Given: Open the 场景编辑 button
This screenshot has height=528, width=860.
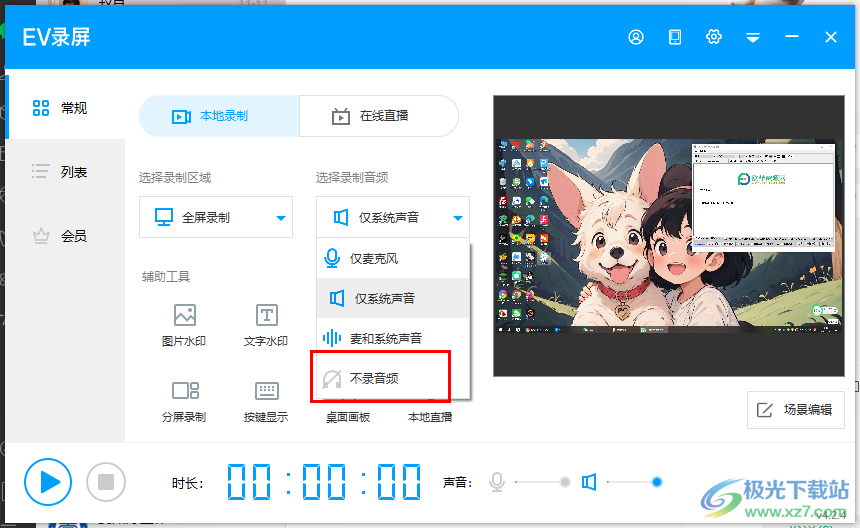Looking at the screenshot, I should point(795,410).
